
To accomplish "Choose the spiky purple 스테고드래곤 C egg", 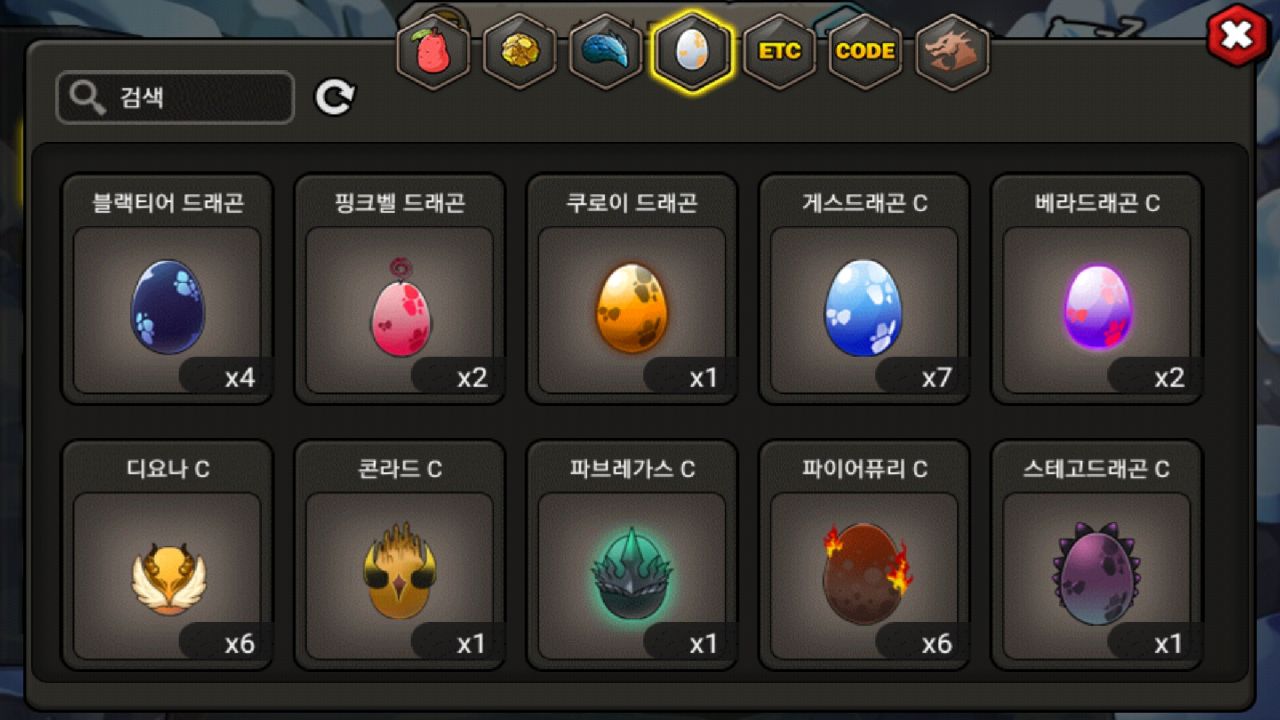I will point(1097,555).
